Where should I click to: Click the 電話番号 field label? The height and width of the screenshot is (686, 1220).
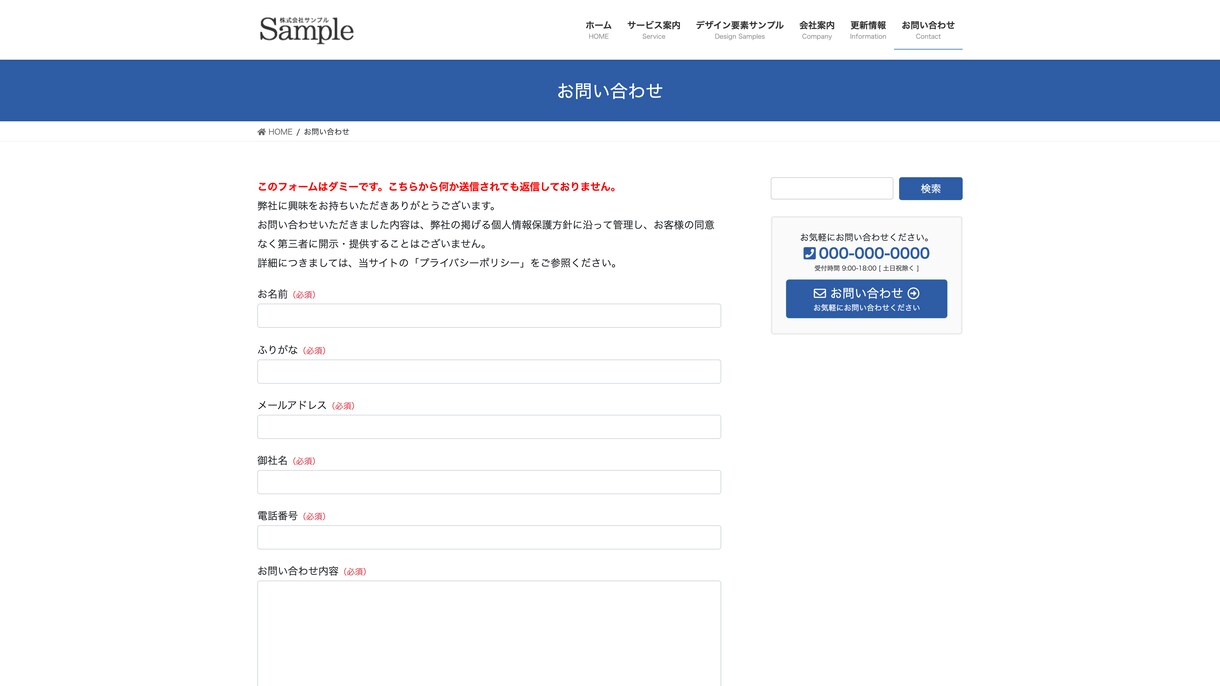point(277,515)
